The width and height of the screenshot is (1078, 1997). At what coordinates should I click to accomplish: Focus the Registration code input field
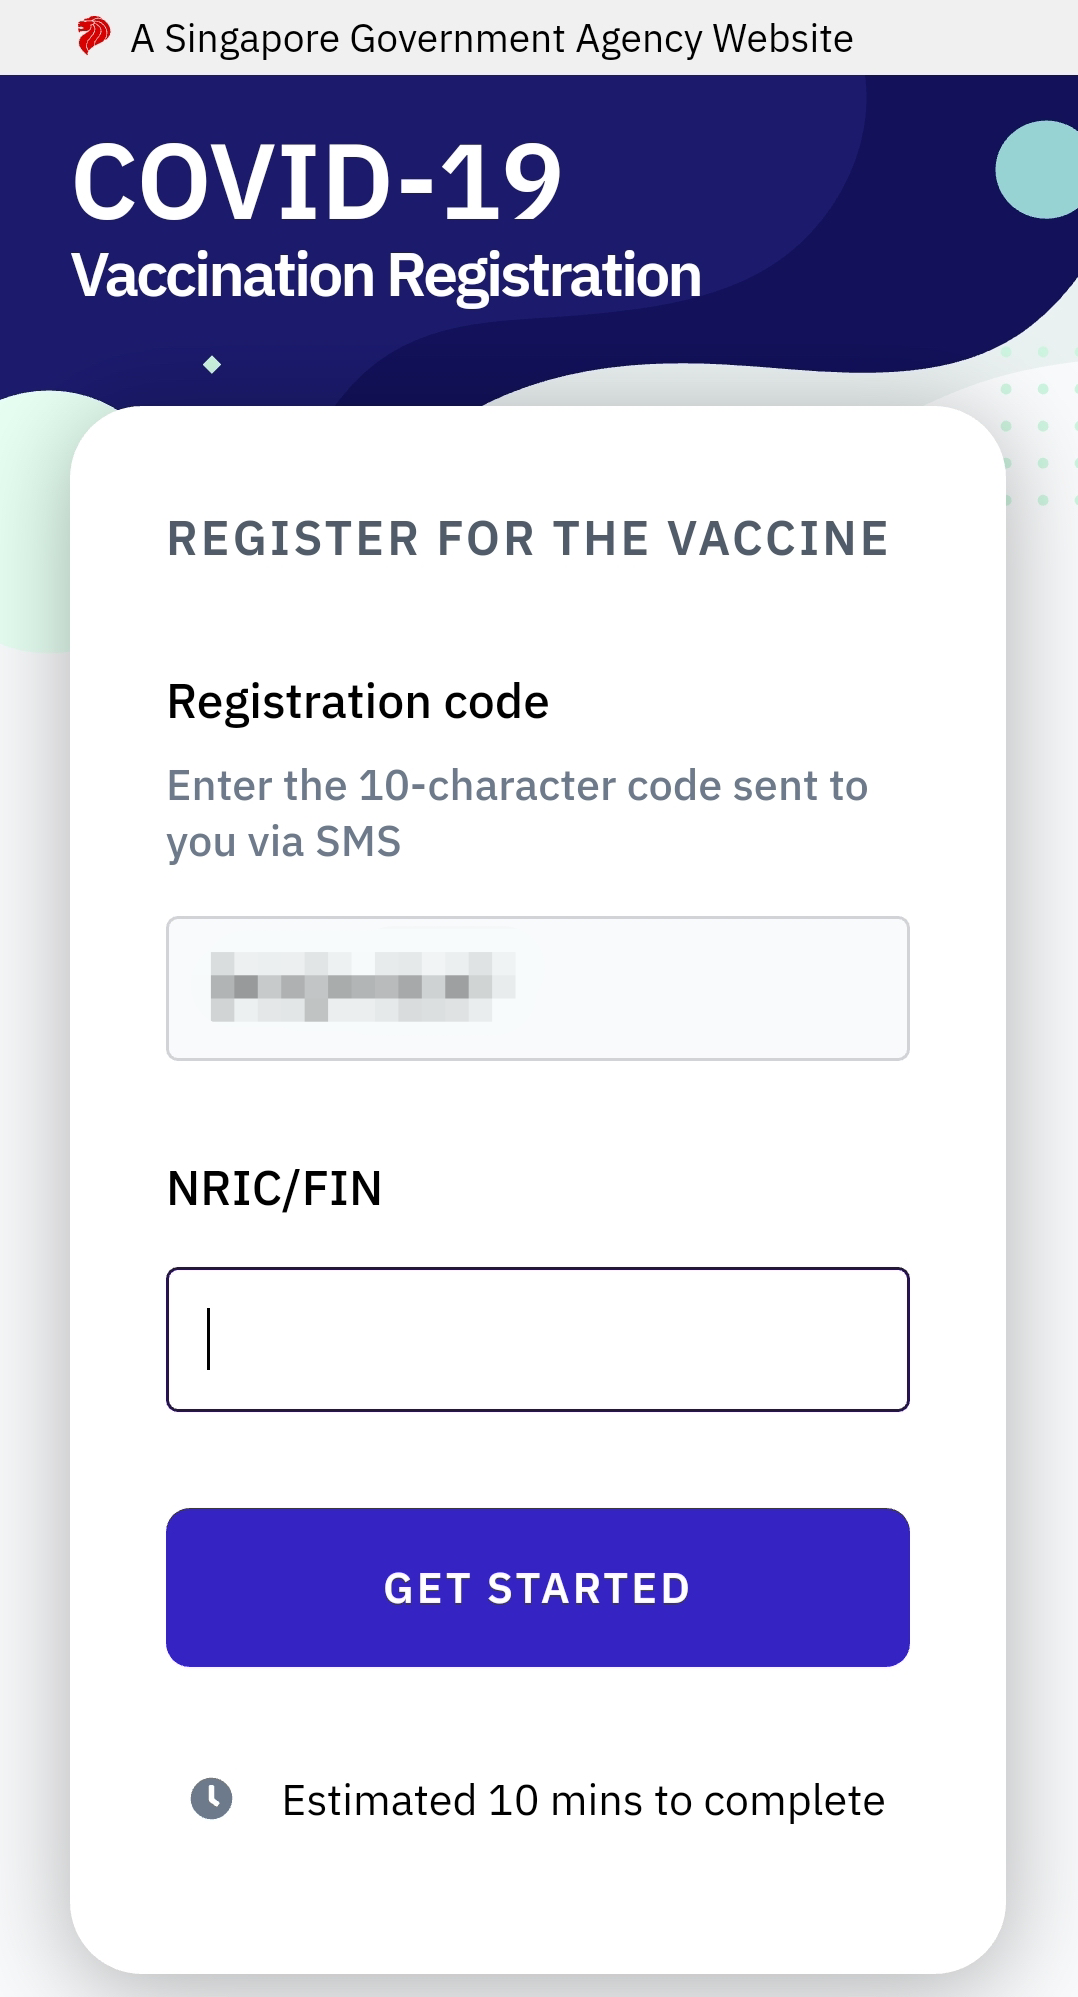click(x=700, y=988)
